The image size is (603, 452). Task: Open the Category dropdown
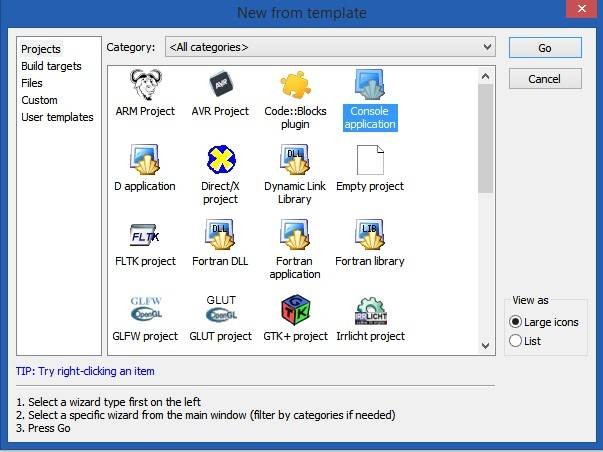[330, 47]
